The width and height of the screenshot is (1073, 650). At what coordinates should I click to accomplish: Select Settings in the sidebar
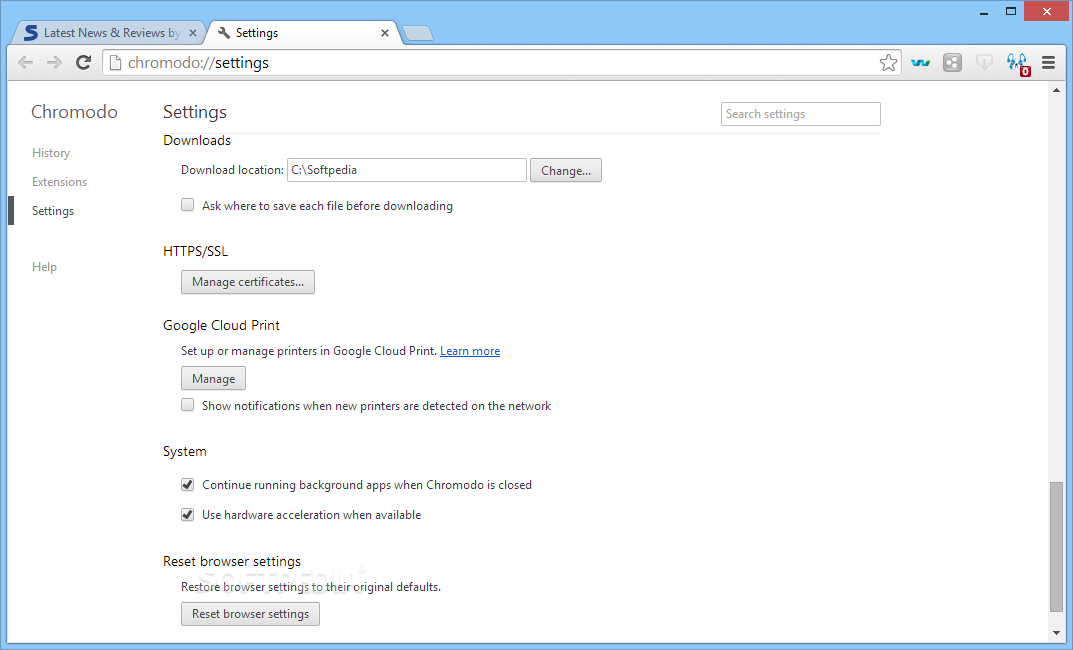53,211
